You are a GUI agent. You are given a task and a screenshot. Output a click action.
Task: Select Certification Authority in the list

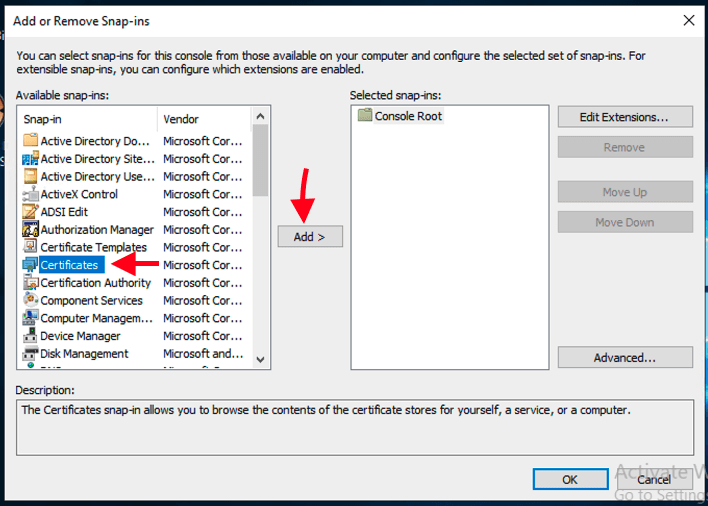click(x=95, y=283)
